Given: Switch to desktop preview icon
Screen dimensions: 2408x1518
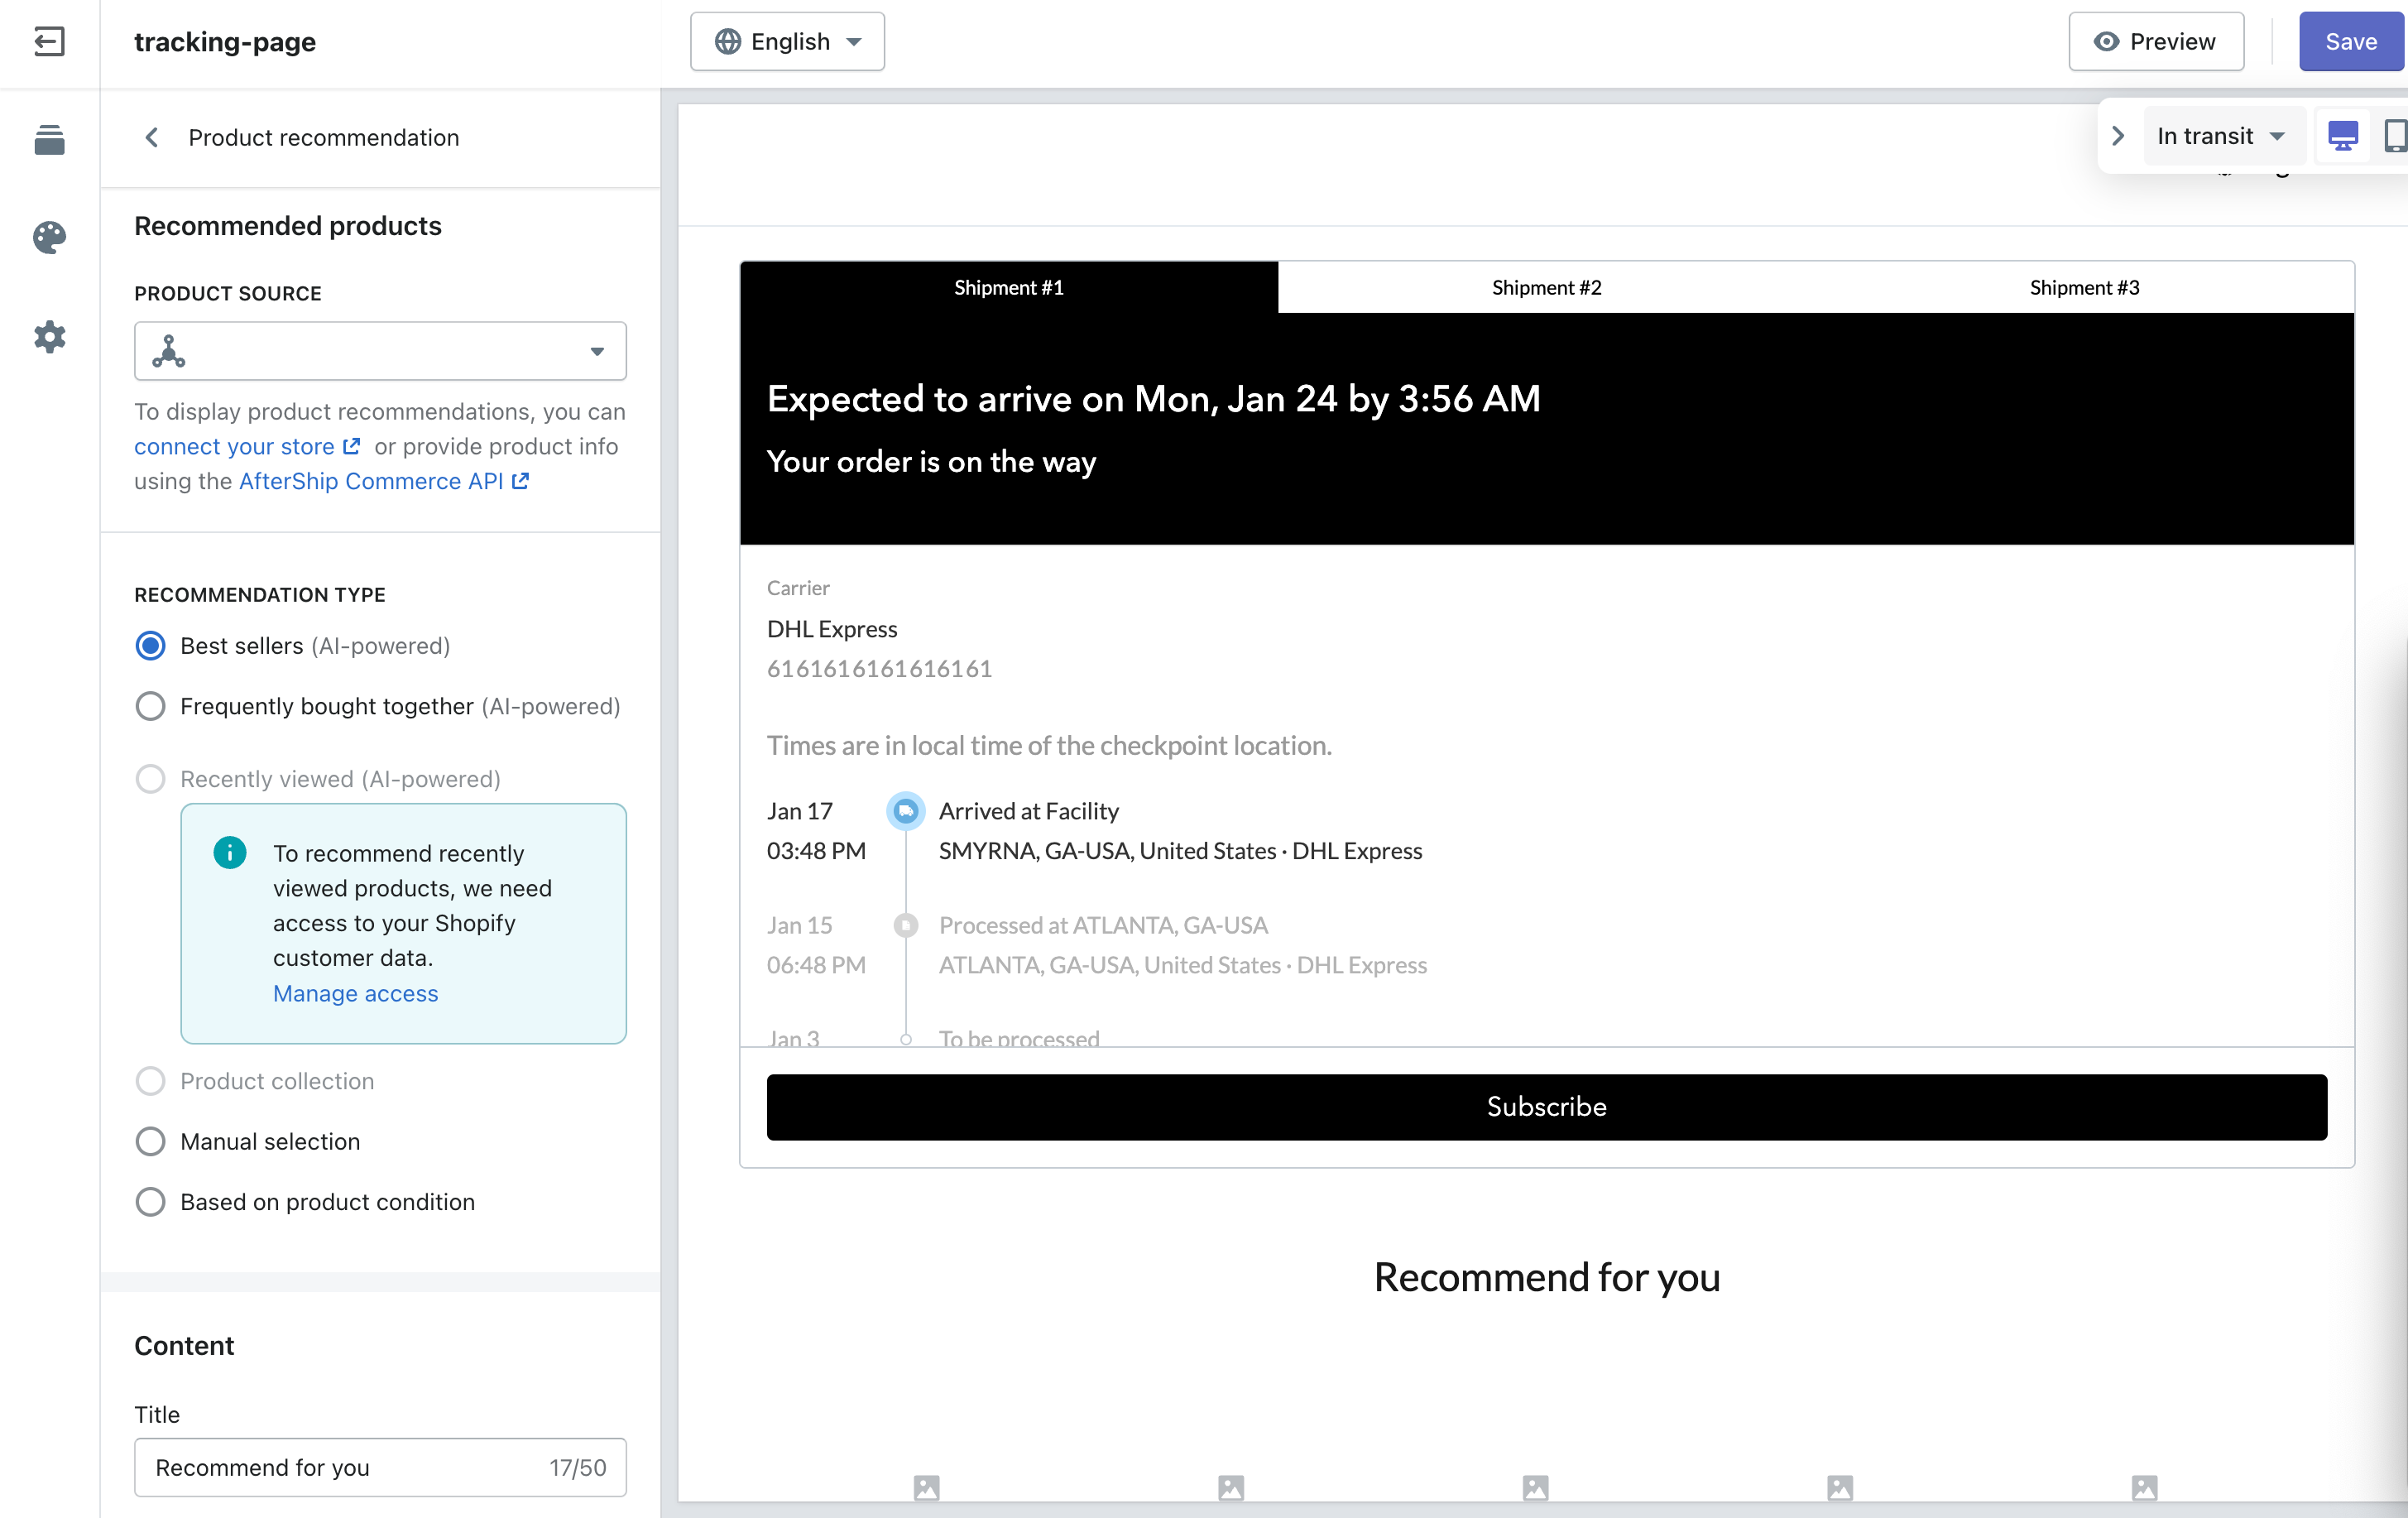Looking at the screenshot, I should (x=2343, y=135).
